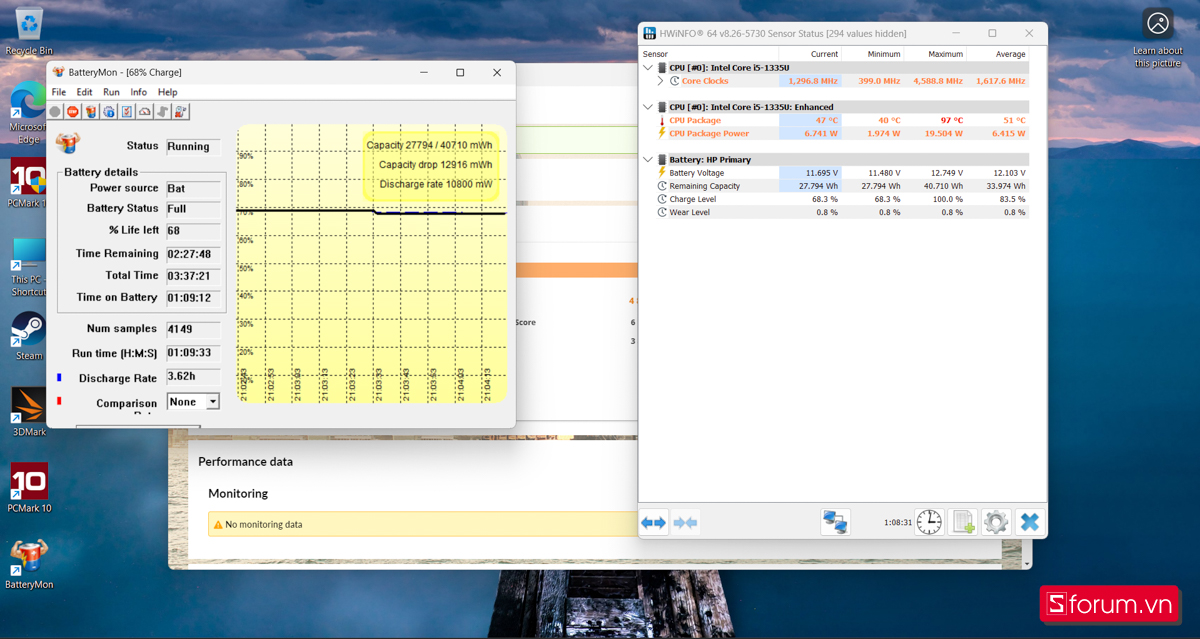Expand the Core Clocks row in HWiNFO
This screenshot has width=1200, height=639.
click(661, 81)
